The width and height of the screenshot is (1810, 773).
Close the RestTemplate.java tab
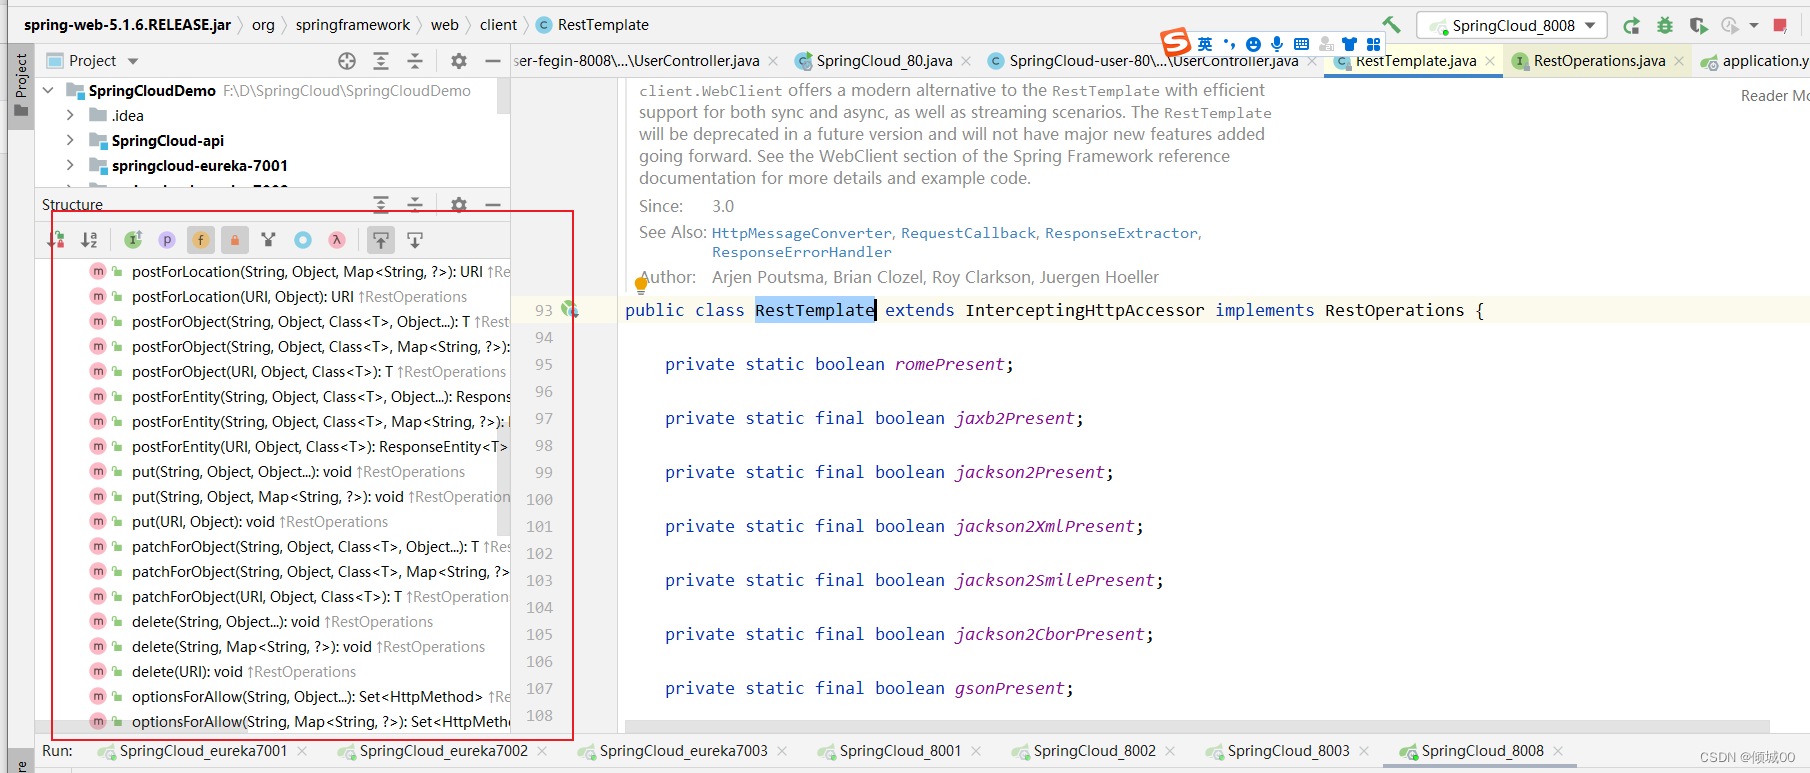[1490, 61]
